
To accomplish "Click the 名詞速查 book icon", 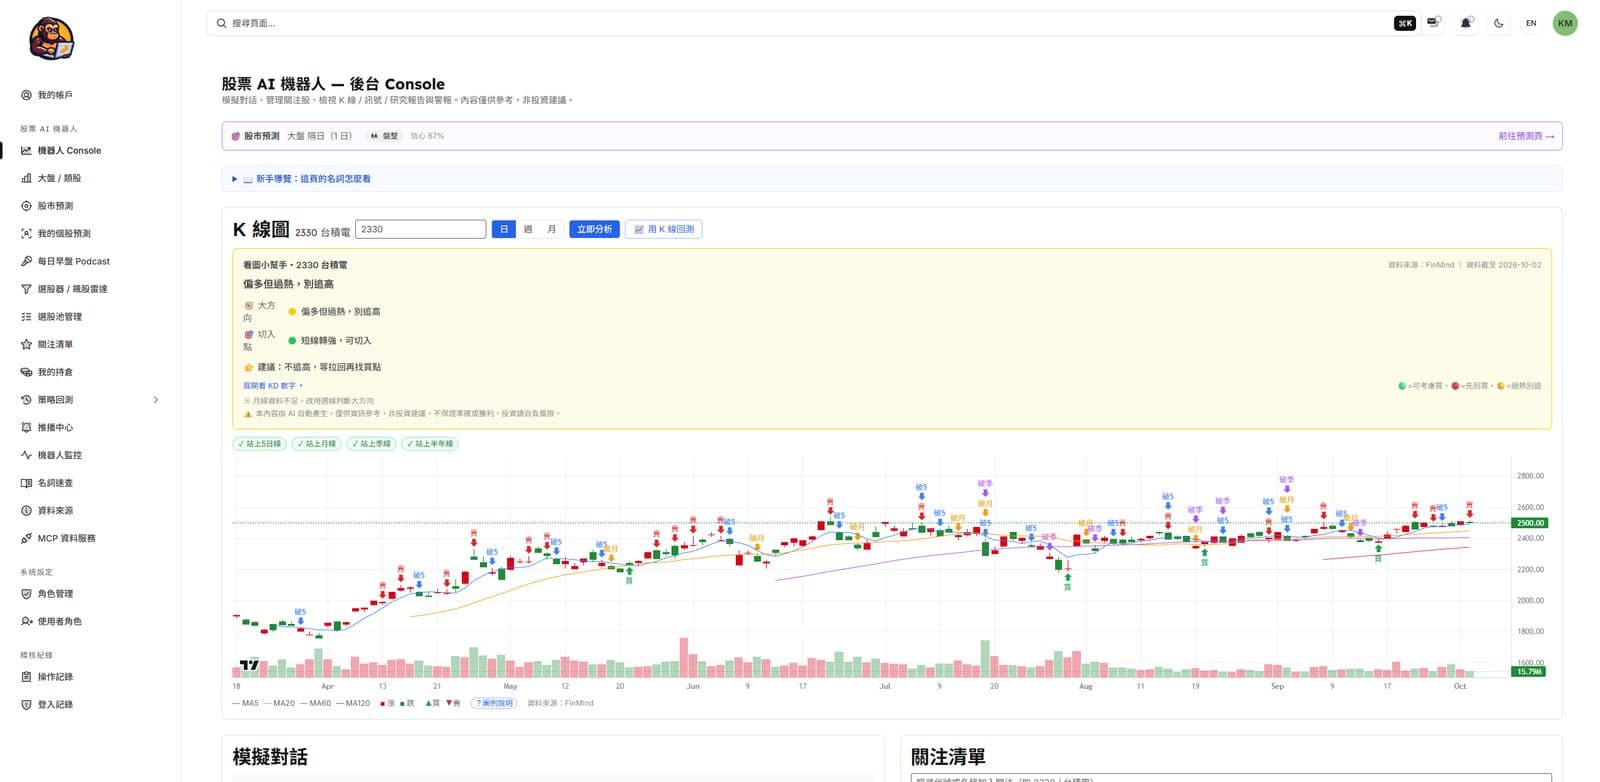I will (26, 483).
